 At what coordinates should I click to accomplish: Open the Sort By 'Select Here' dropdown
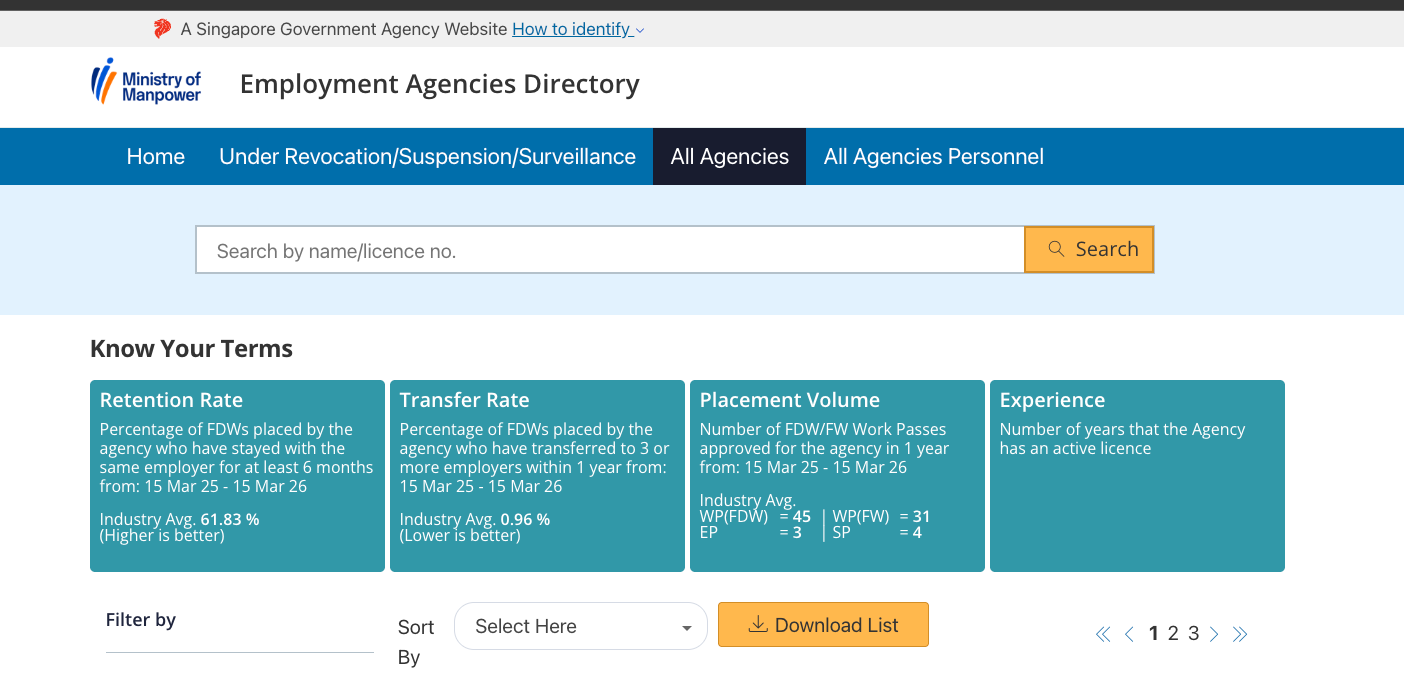tap(580, 627)
